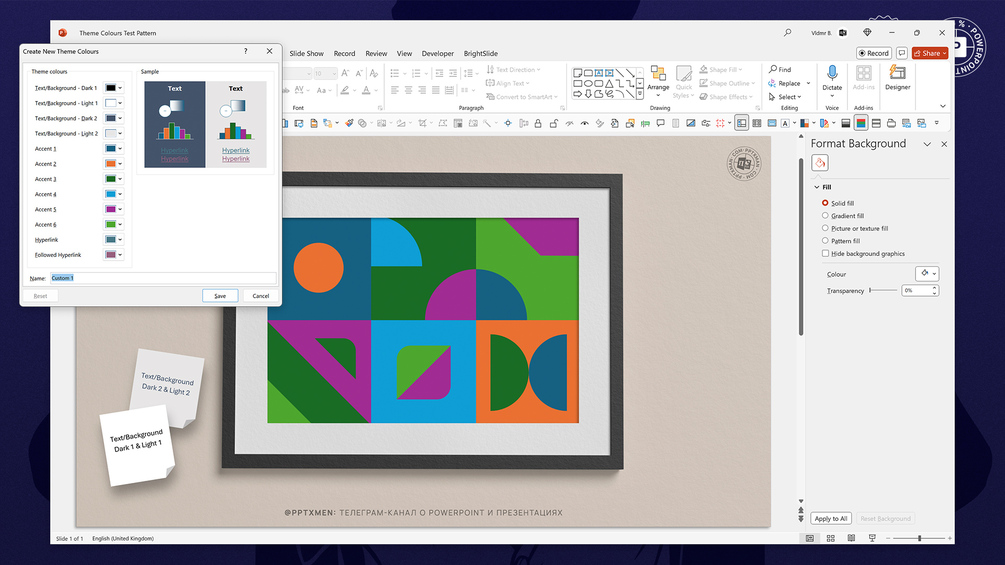Click the comment bubble icon in quick toolbar
This screenshot has height=565, width=1005.
click(x=660, y=123)
